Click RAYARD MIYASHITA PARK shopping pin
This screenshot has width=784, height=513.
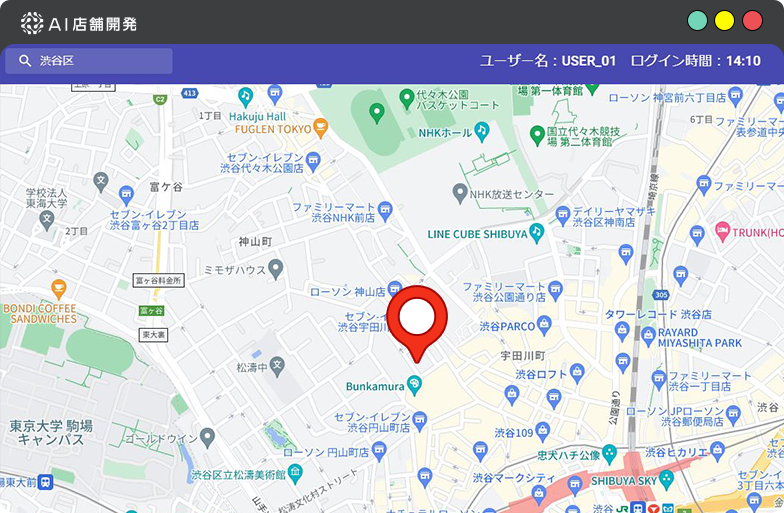click(x=648, y=336)
